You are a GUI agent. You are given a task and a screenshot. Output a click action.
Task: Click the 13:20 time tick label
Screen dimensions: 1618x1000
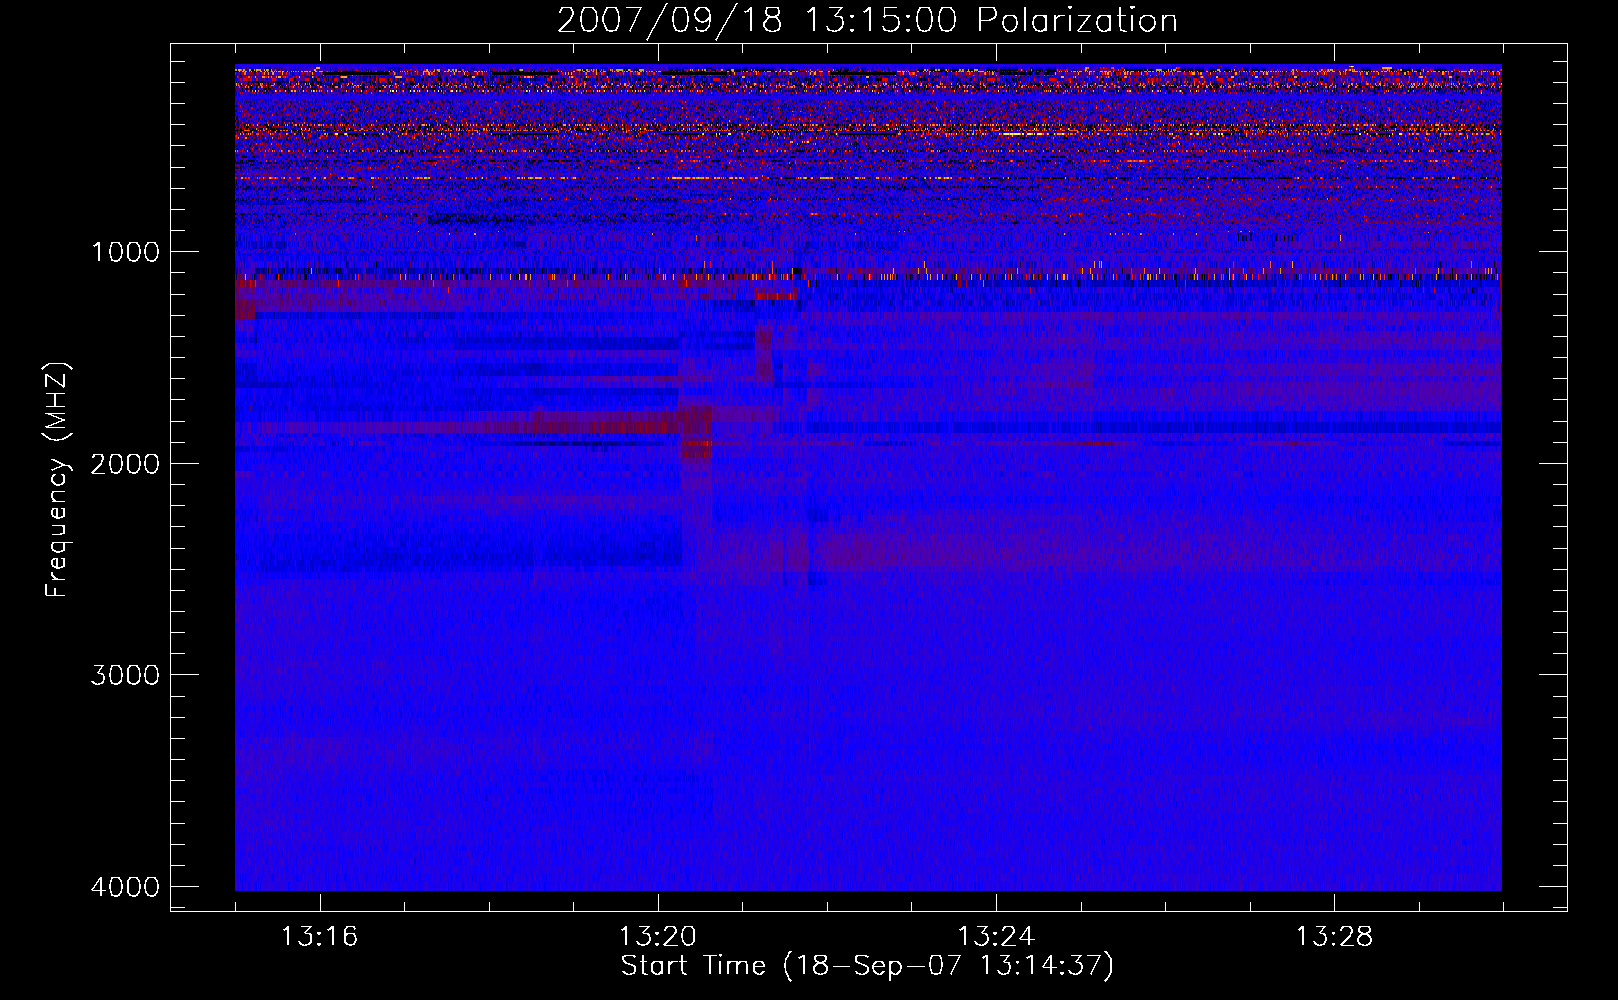coord(657,937)
